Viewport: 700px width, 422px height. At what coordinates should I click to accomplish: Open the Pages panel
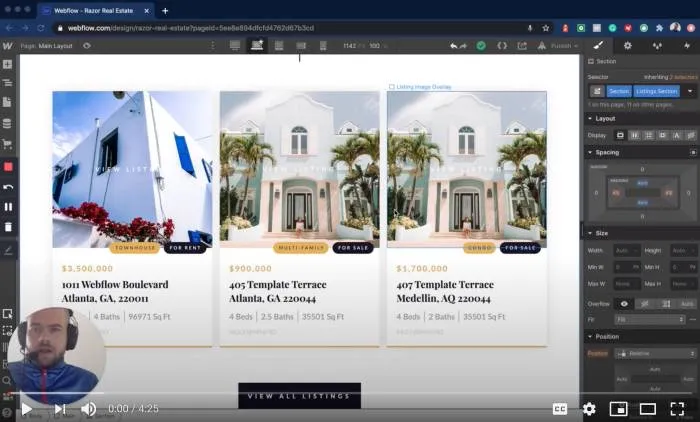7,103
